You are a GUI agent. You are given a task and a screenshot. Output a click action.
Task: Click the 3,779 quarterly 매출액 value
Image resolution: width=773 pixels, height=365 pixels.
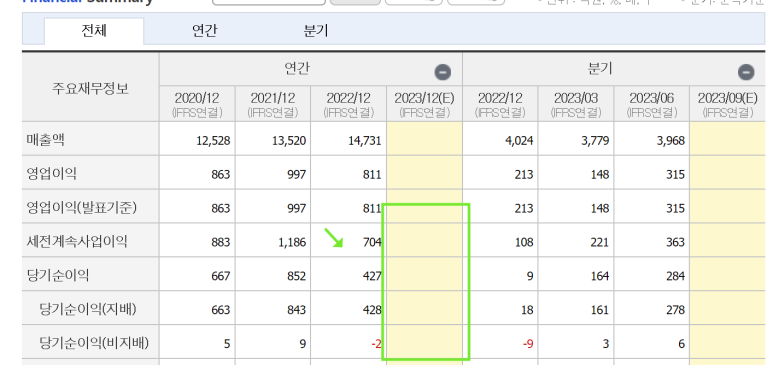596,141
